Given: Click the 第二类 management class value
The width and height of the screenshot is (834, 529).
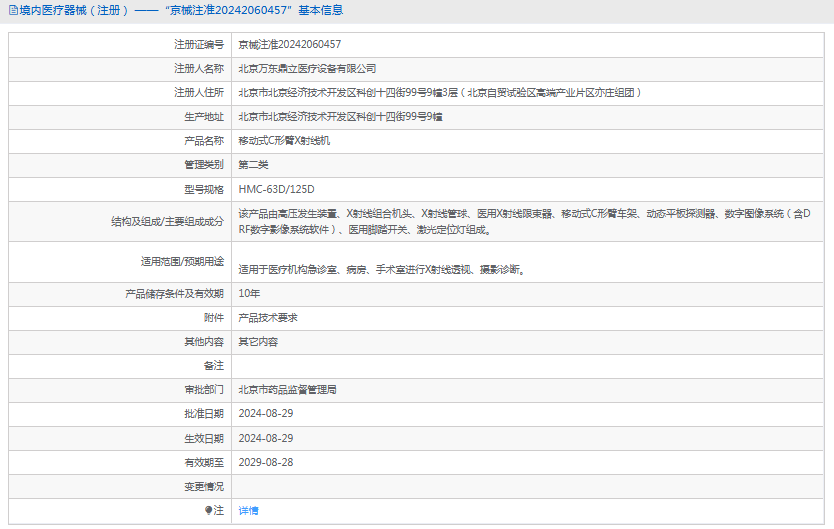Looking at the screenshot, I should [253, 165].
